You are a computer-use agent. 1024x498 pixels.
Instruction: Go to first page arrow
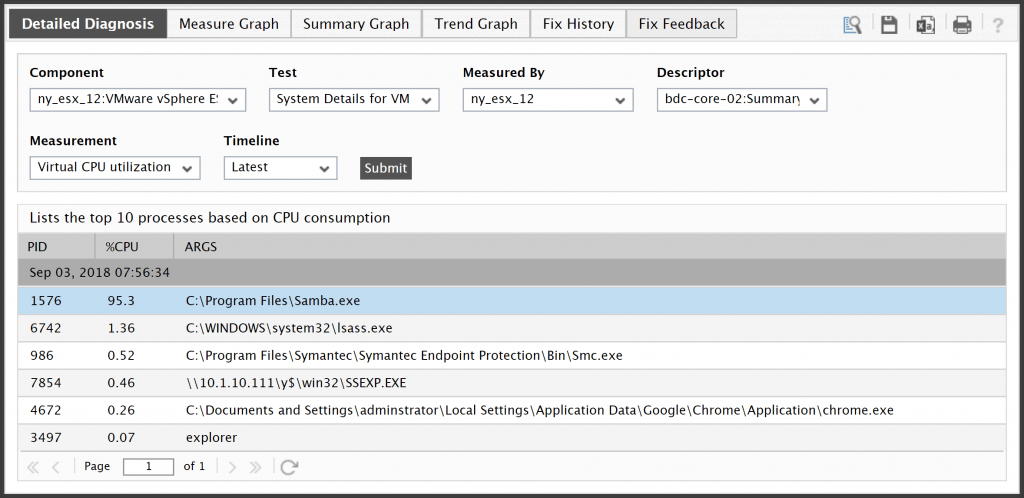pos(33,467)
